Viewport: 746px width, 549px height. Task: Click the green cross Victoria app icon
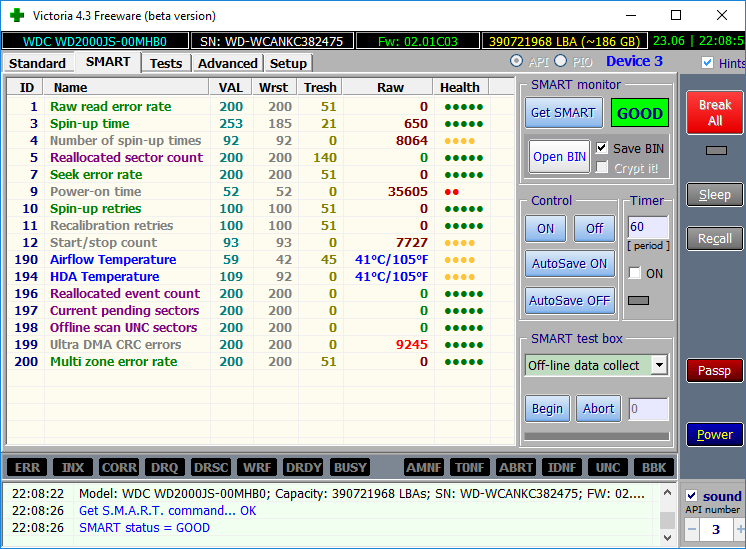17,15
